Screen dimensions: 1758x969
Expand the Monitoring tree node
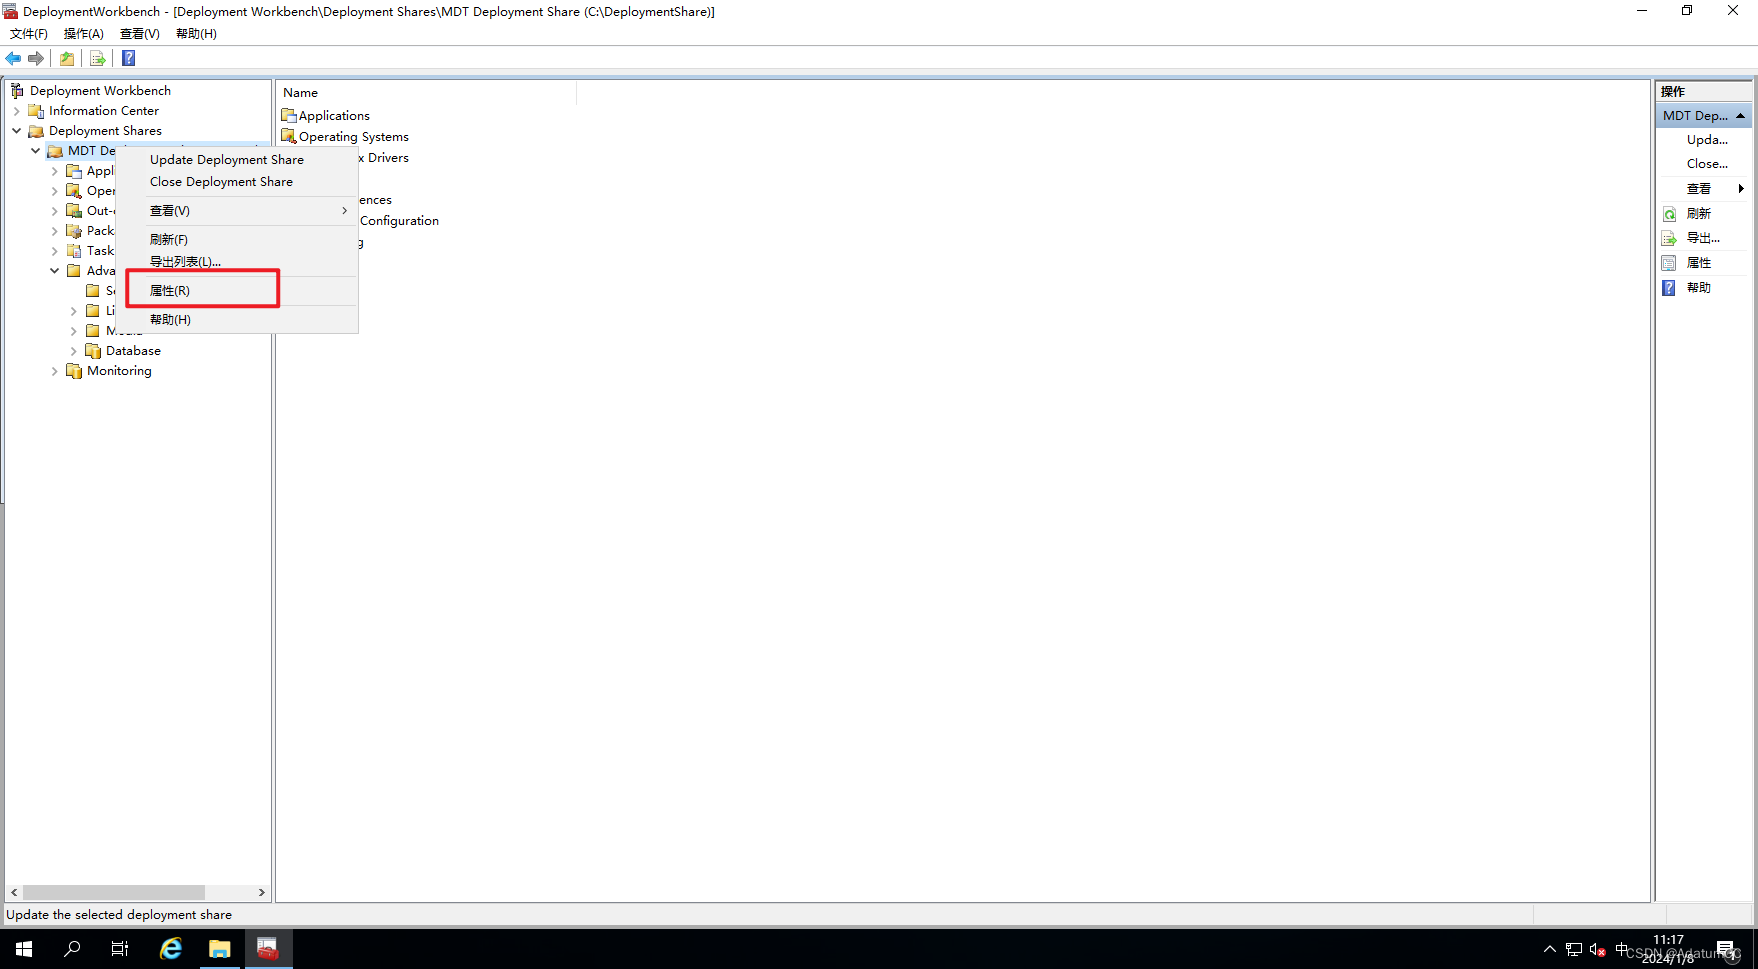point(55,371)
